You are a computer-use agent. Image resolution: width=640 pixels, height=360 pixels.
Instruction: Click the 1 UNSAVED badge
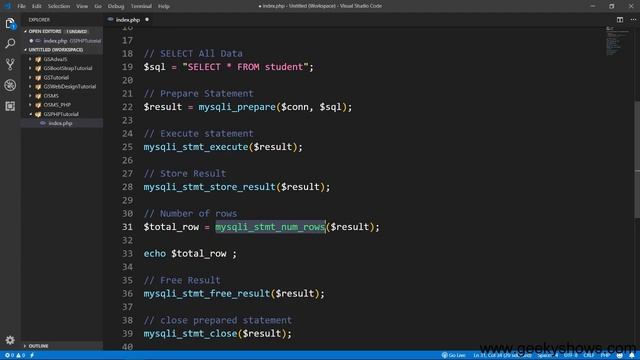[x=77, y=31]
